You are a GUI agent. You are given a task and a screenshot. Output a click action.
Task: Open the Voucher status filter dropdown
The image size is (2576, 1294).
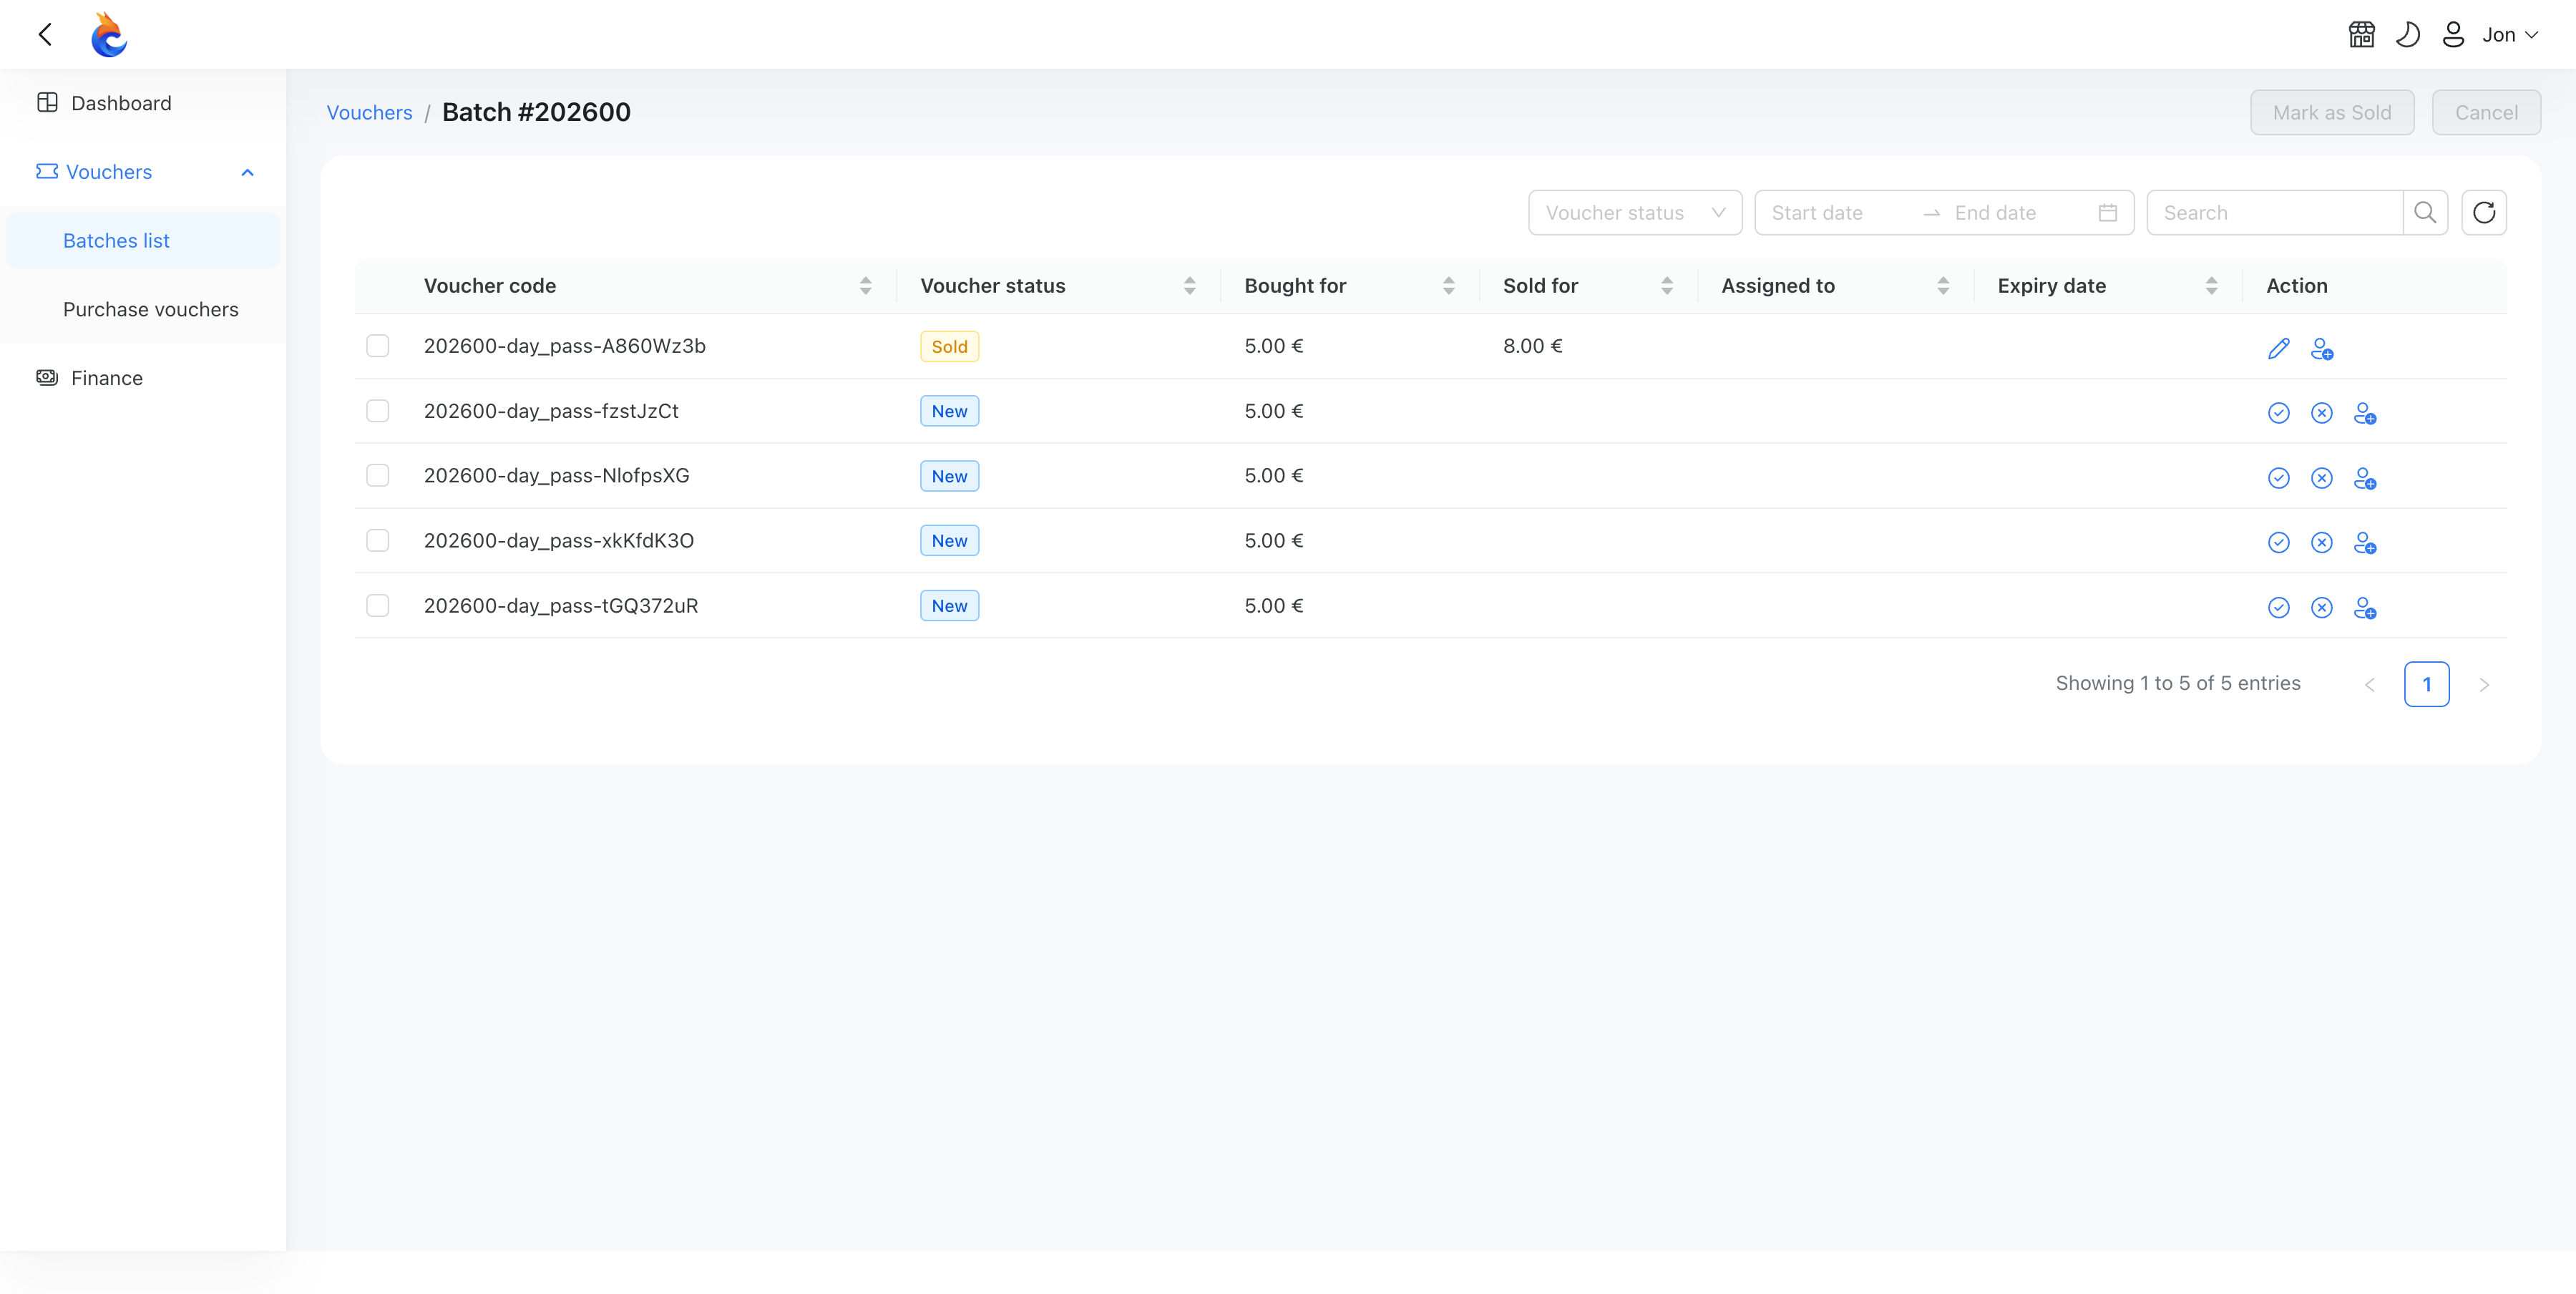point(1634,212)
